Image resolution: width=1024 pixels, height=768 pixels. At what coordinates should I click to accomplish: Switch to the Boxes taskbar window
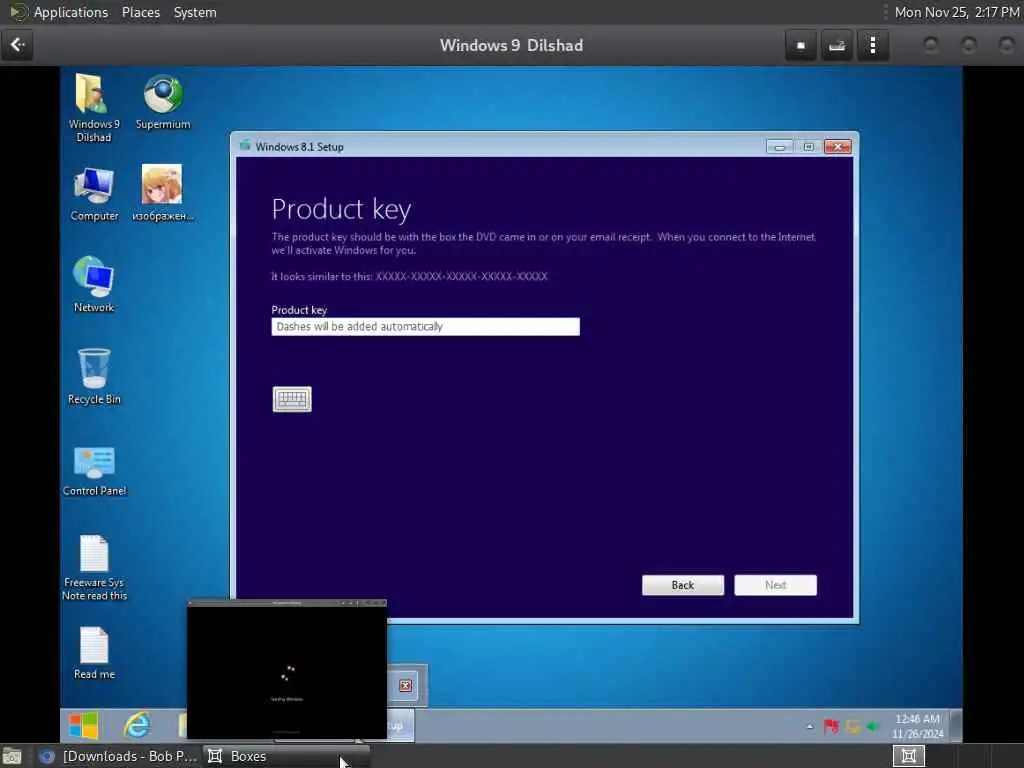tap(286, 756)
